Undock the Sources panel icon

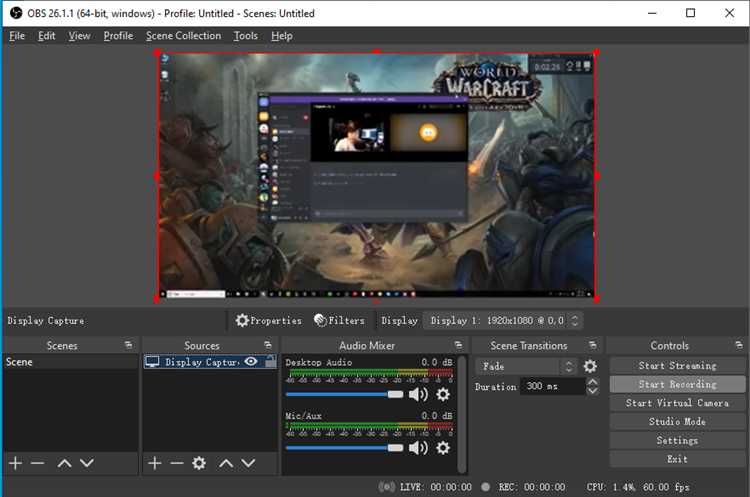(x=267, y=345)
